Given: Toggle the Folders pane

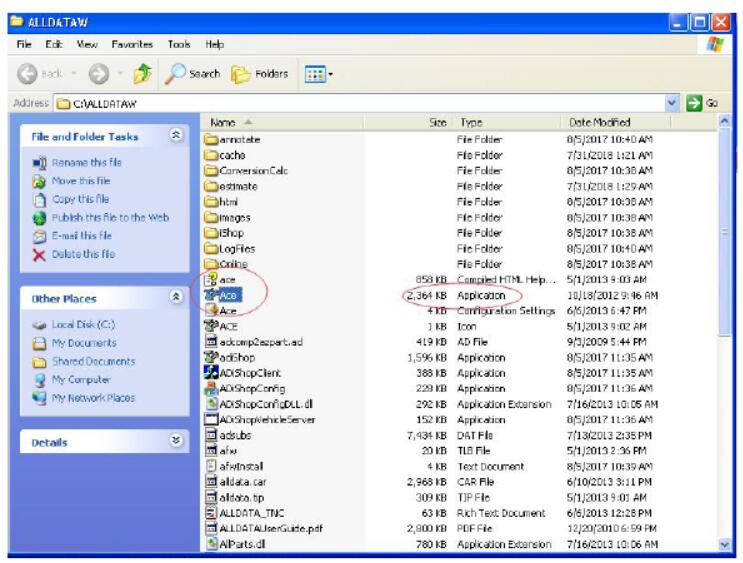Looking at the screenshot, I should coord(260,74).
